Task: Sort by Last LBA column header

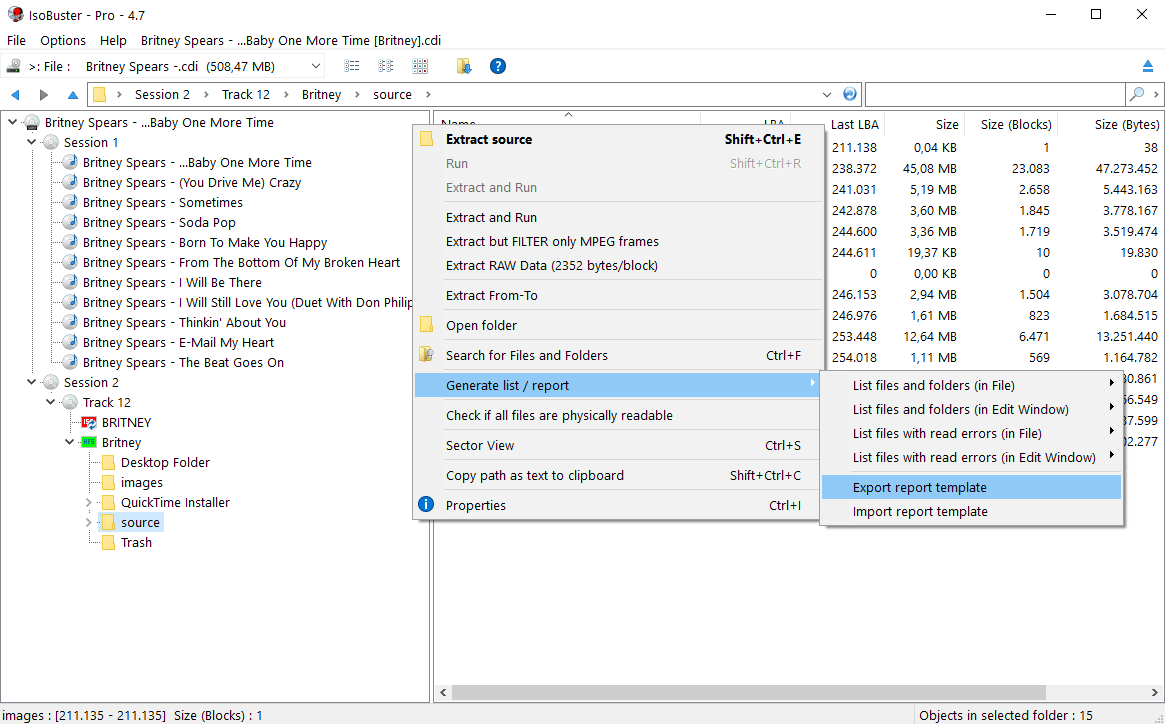Action: tap(854, 124)
